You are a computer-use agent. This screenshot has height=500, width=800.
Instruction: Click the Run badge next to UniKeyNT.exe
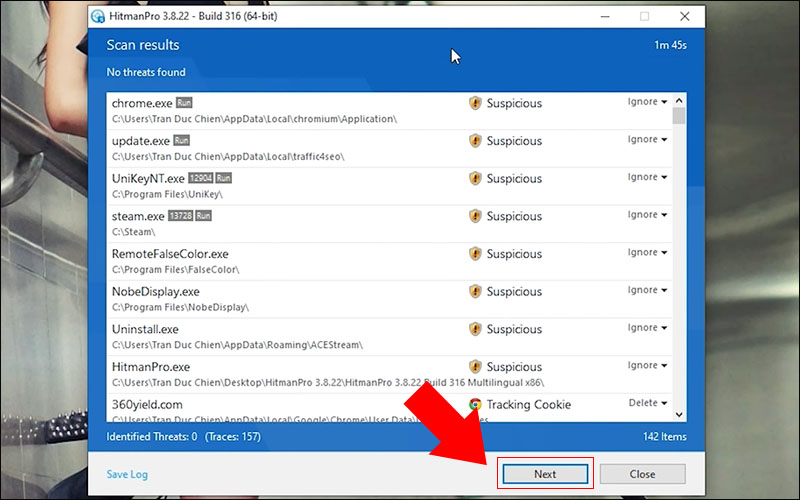pyautogui.click(x=223, y=178)
